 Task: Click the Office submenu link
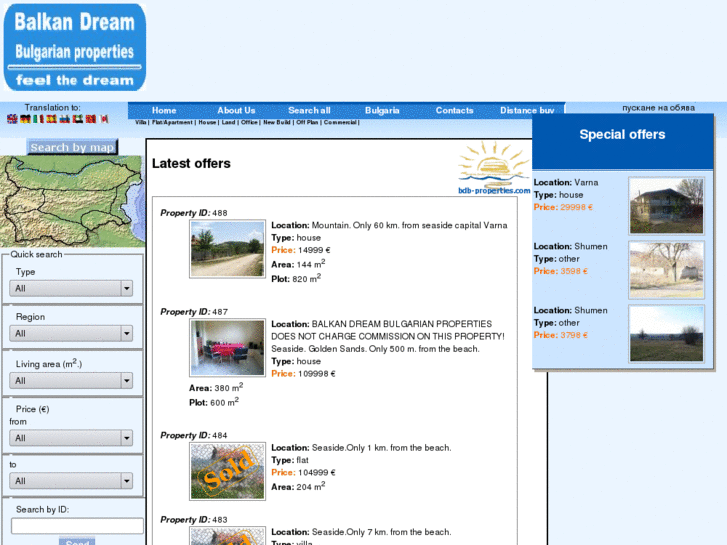click(x=249, y=122)
